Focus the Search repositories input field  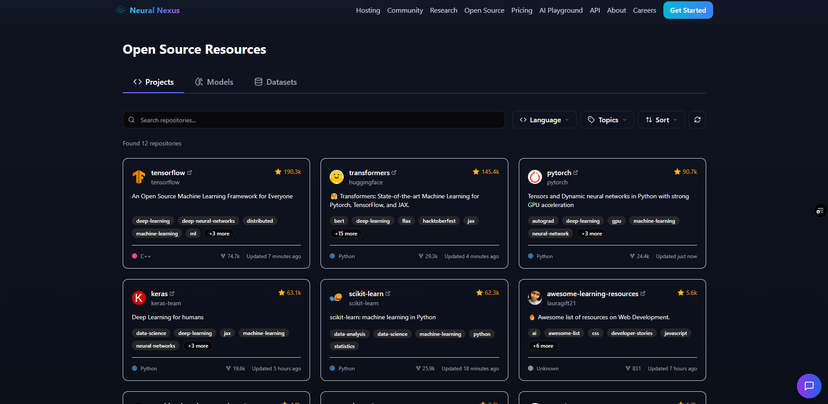pos(313,120)
